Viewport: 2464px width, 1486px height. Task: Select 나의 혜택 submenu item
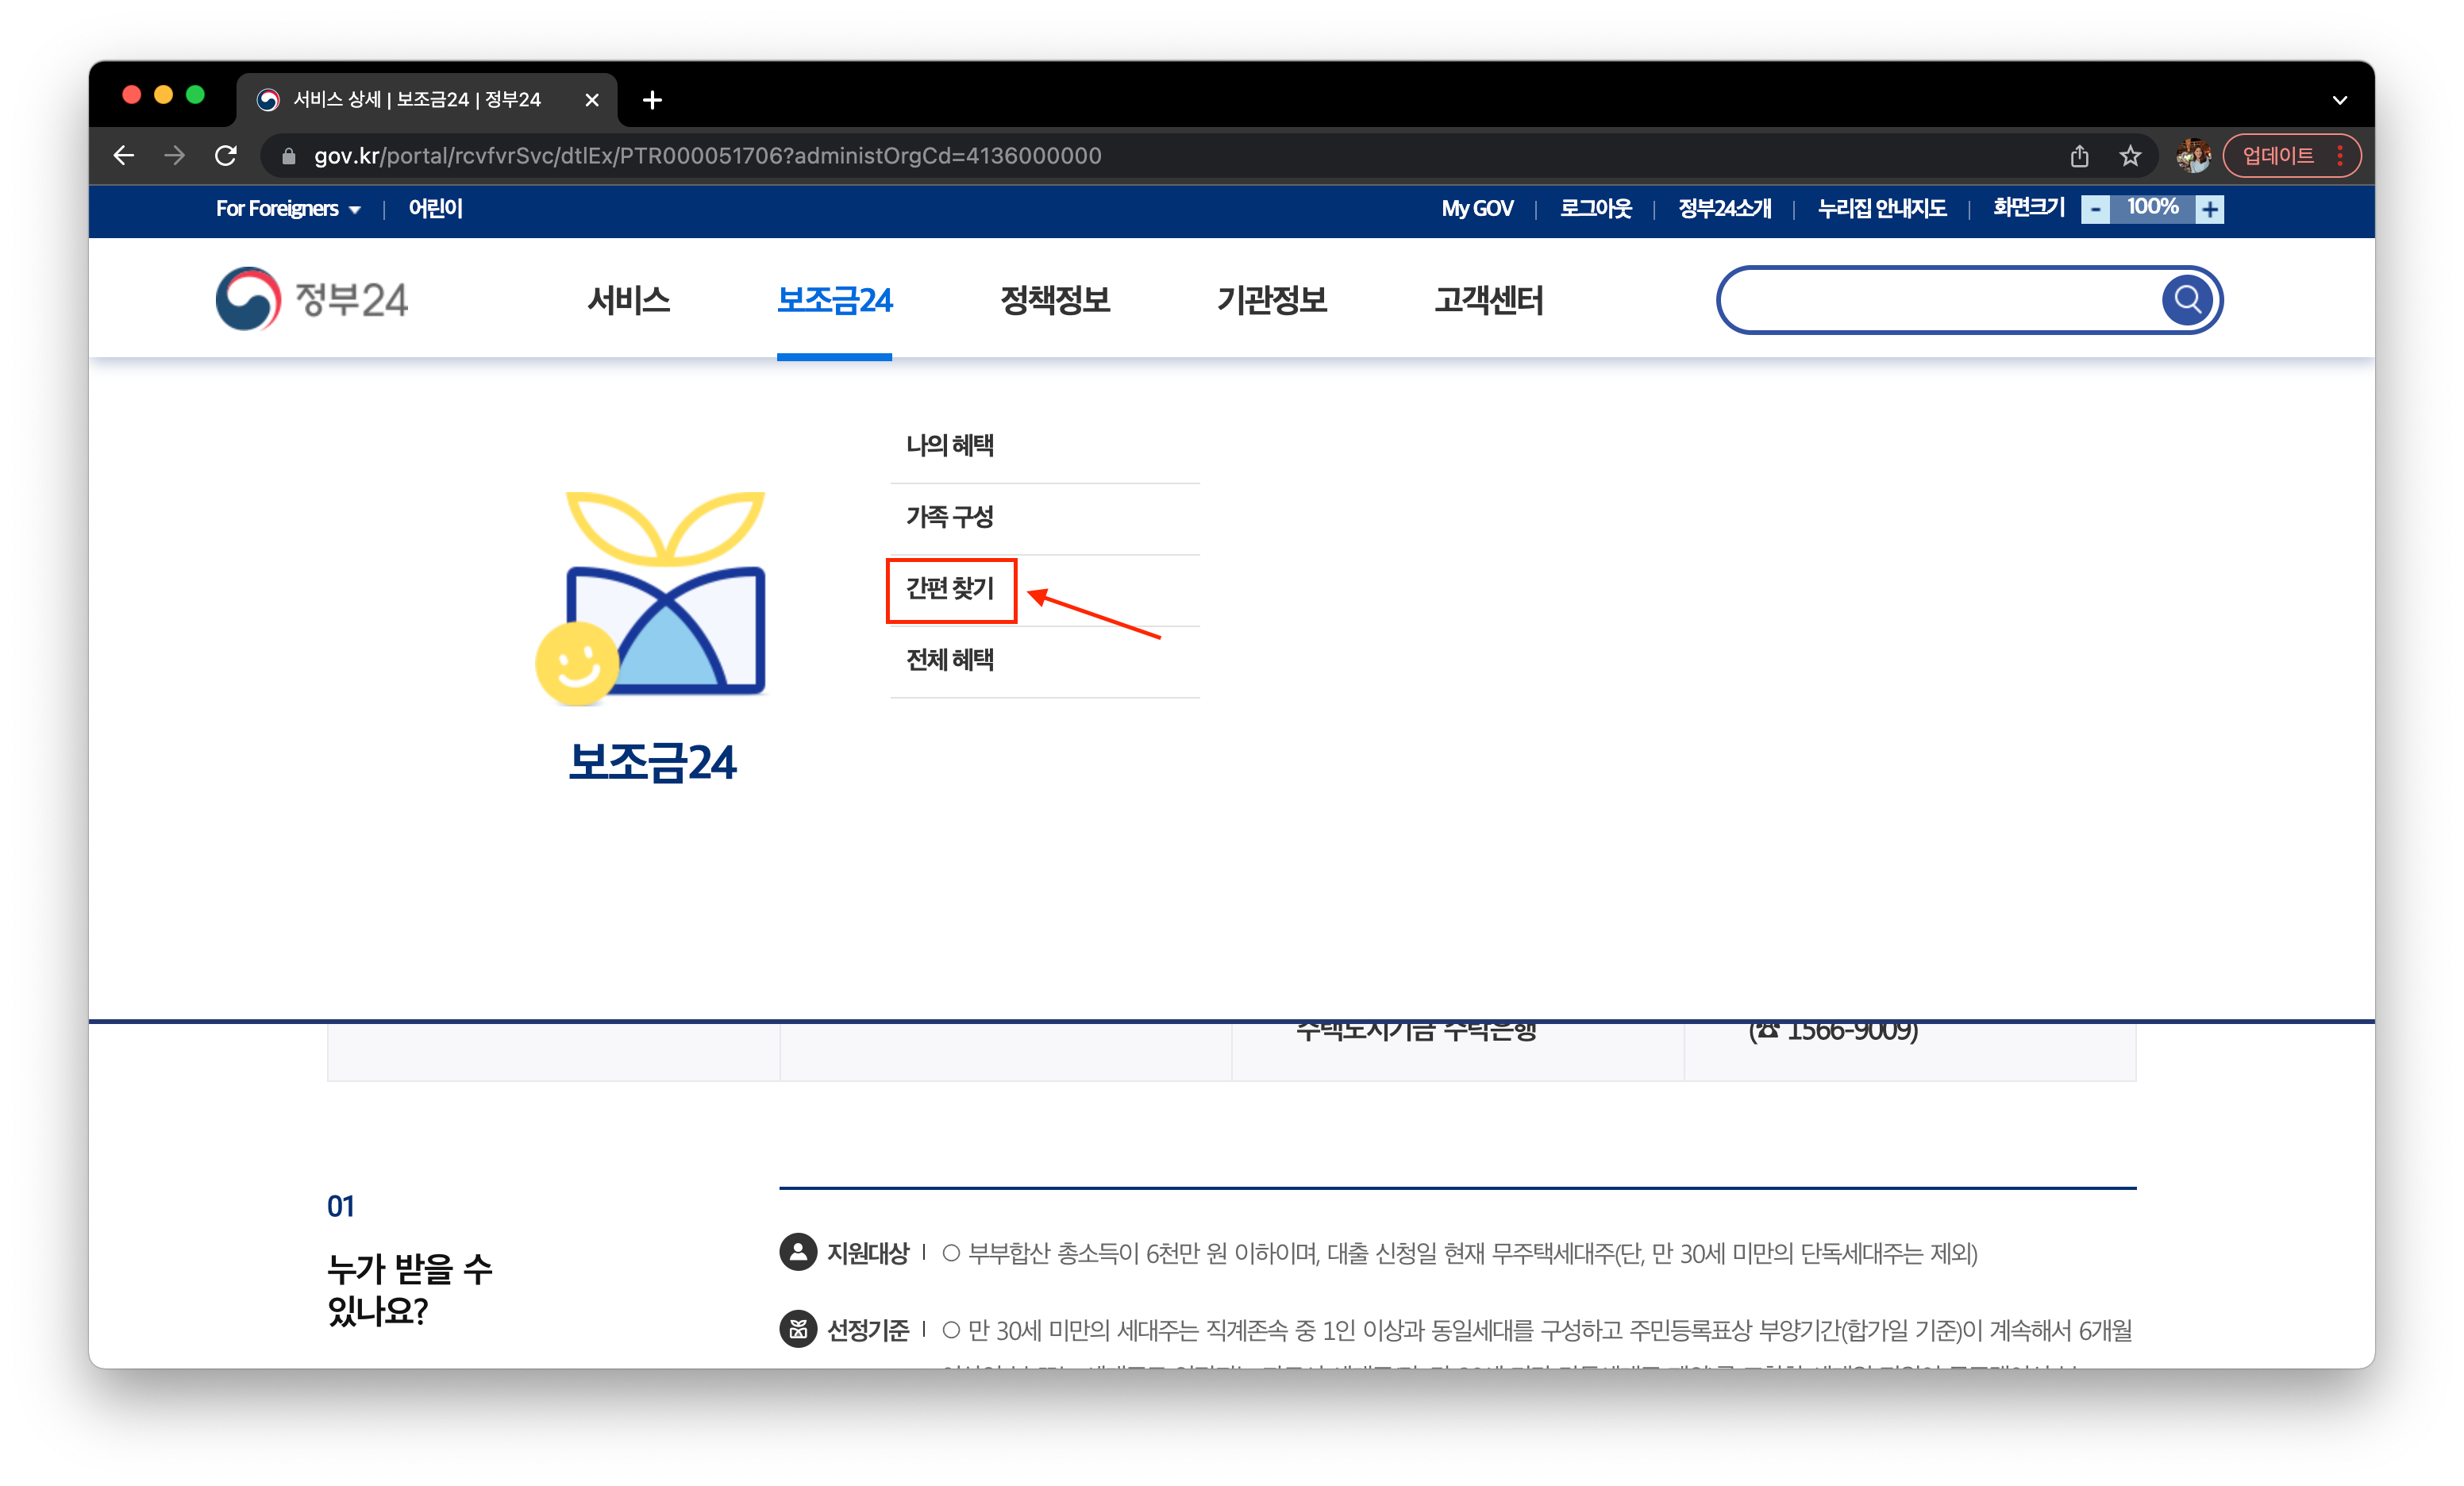pos(949,445)
